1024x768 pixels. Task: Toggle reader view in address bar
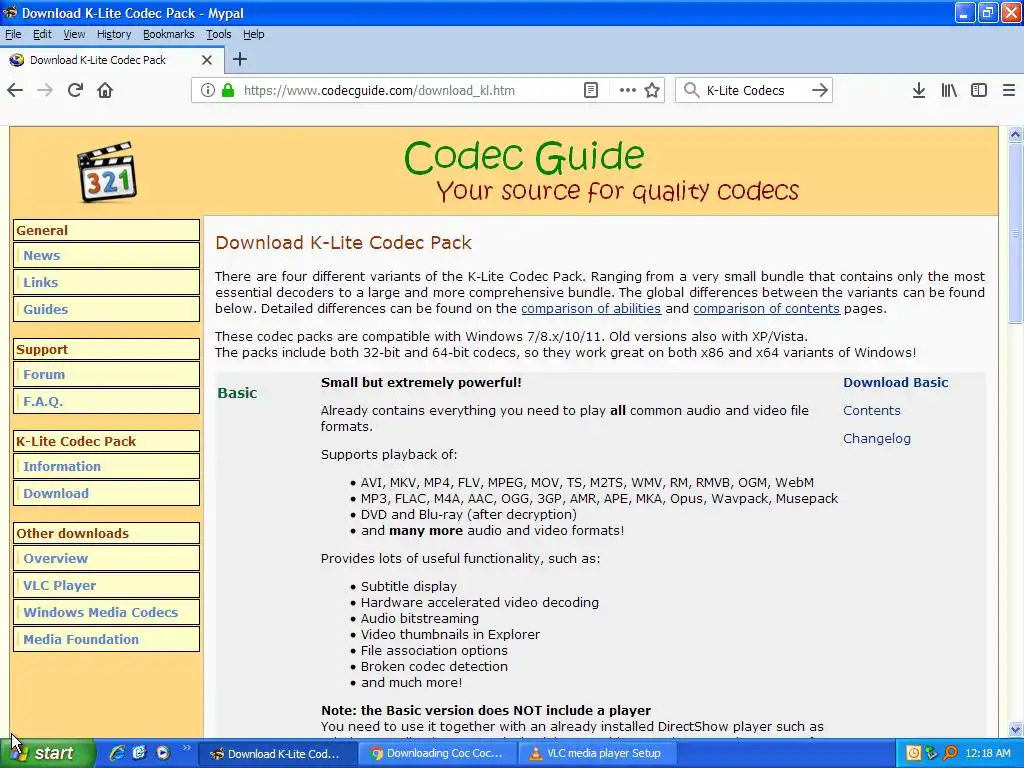tap(590, 90)
